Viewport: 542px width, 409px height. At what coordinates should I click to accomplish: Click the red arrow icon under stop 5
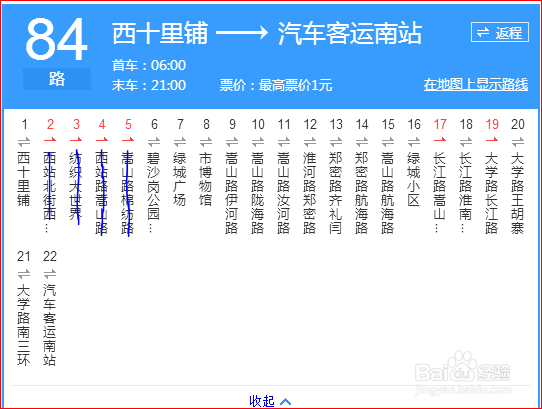128,140
